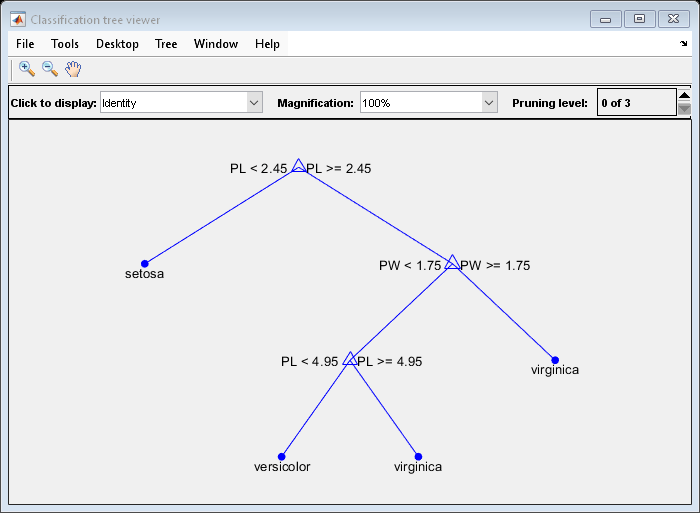Decrease pruning level with the down arrow
700x513 pixels.
point(684,110)
